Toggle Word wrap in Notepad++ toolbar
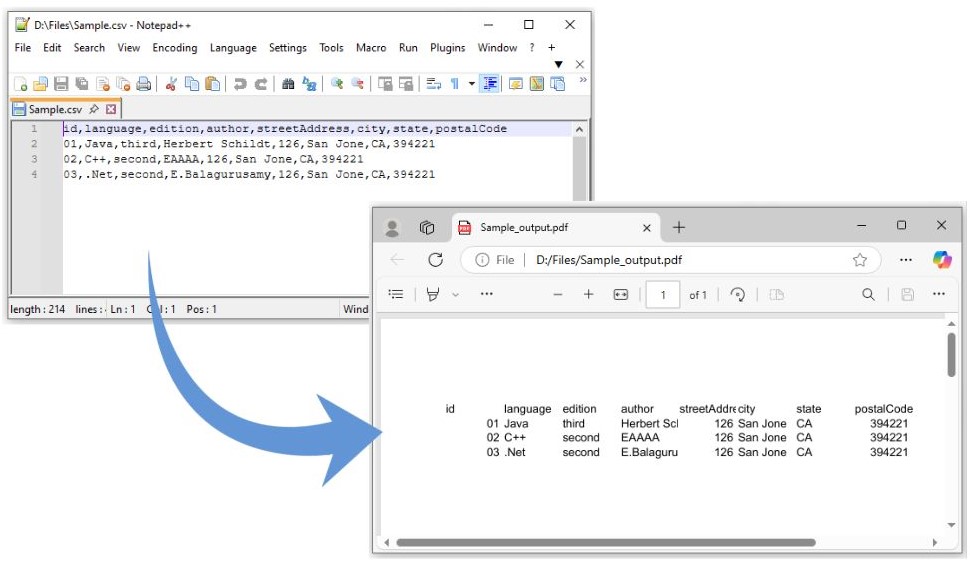The width and height of the screenshot is (970, 568). pos(433,84)
